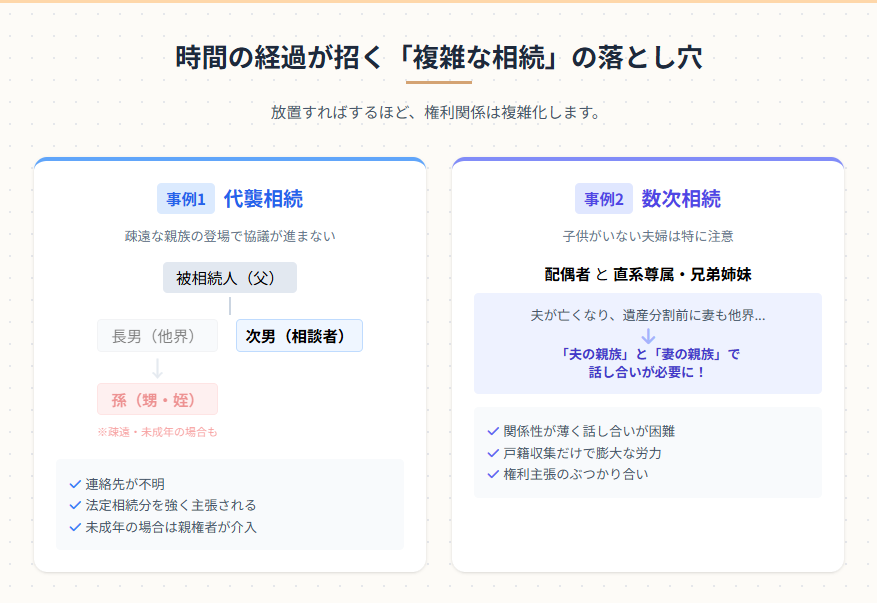Click the greyed 長男（他界） box
Image resolution: width=877 pixels, height=603 pixels.
click(157, 336)
